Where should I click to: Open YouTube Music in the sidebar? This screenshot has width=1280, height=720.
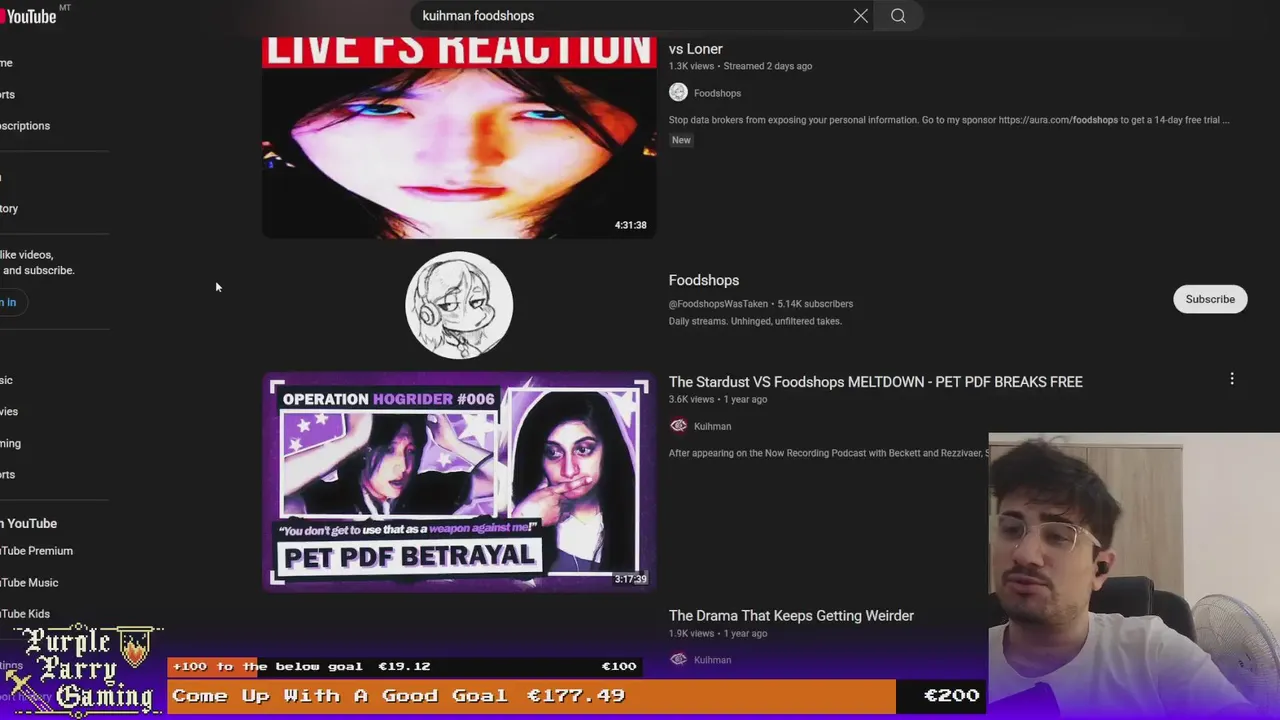tap(29, 583)
